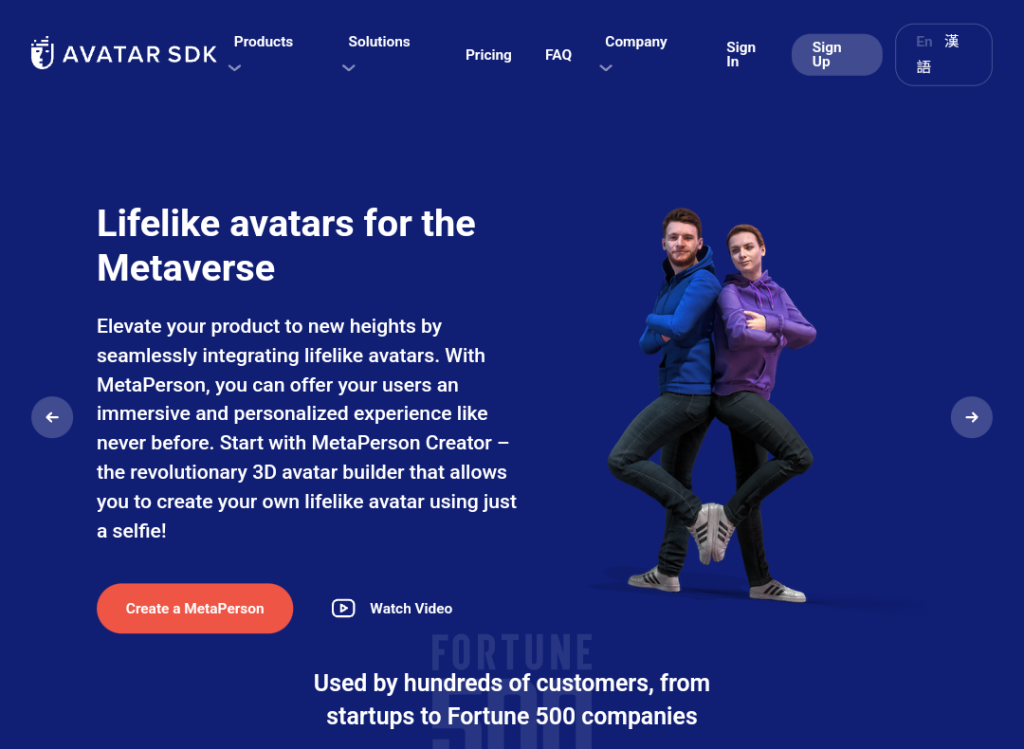Open the Products menu

pos(263,42)
